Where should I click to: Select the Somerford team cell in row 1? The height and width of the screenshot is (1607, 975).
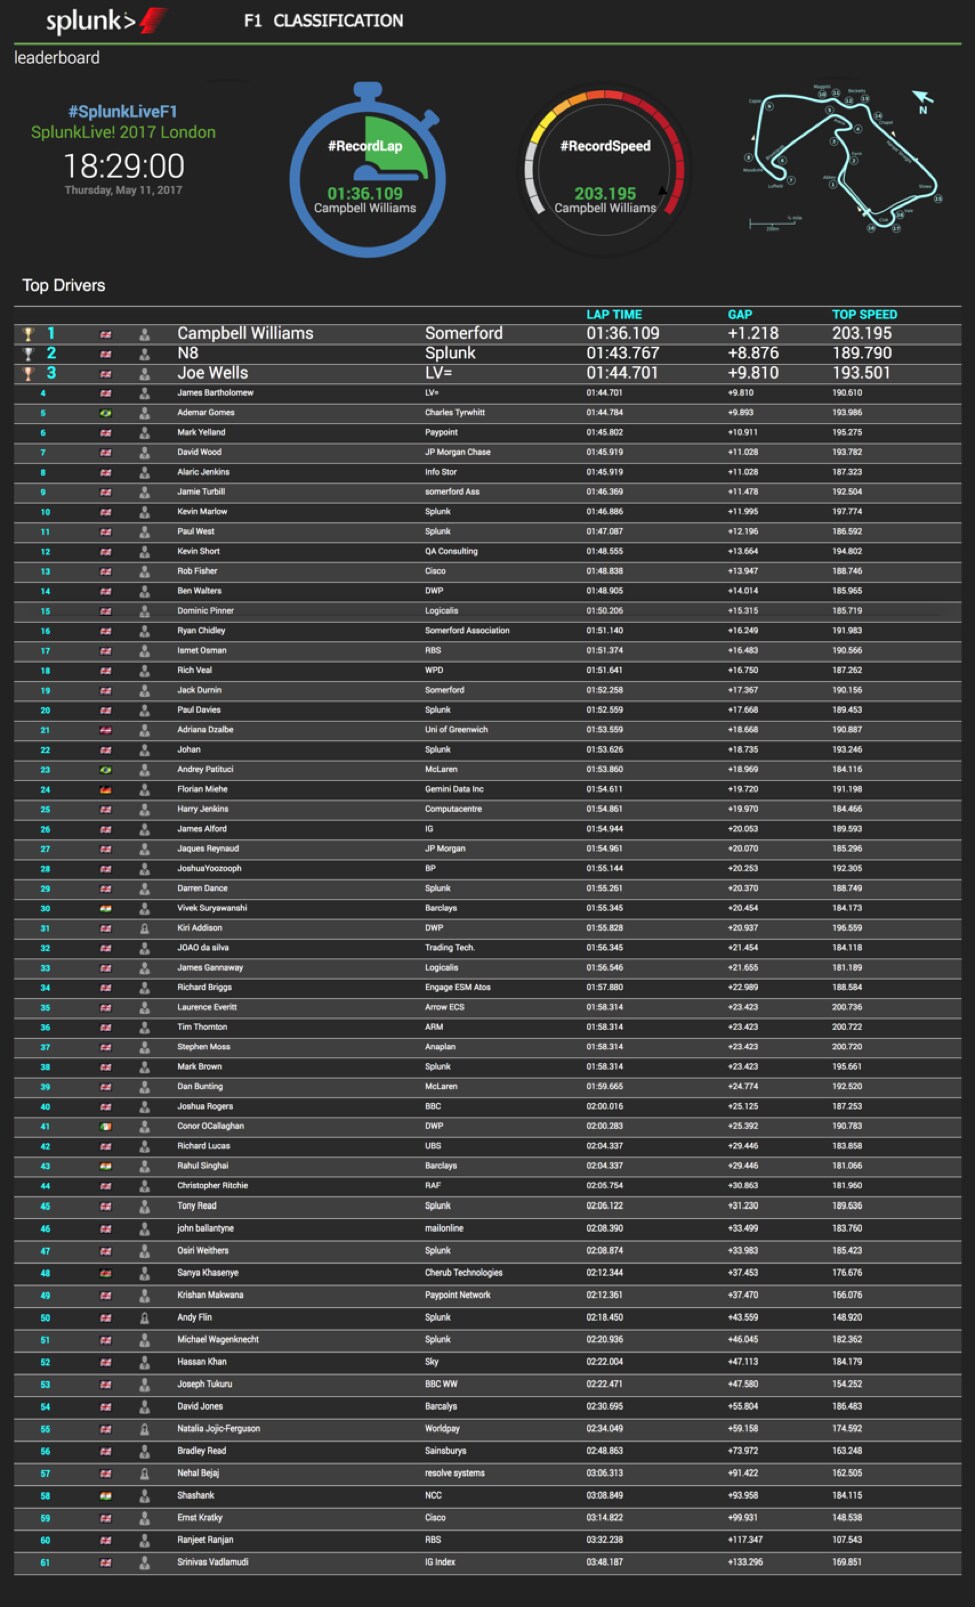tap(464, 333)
